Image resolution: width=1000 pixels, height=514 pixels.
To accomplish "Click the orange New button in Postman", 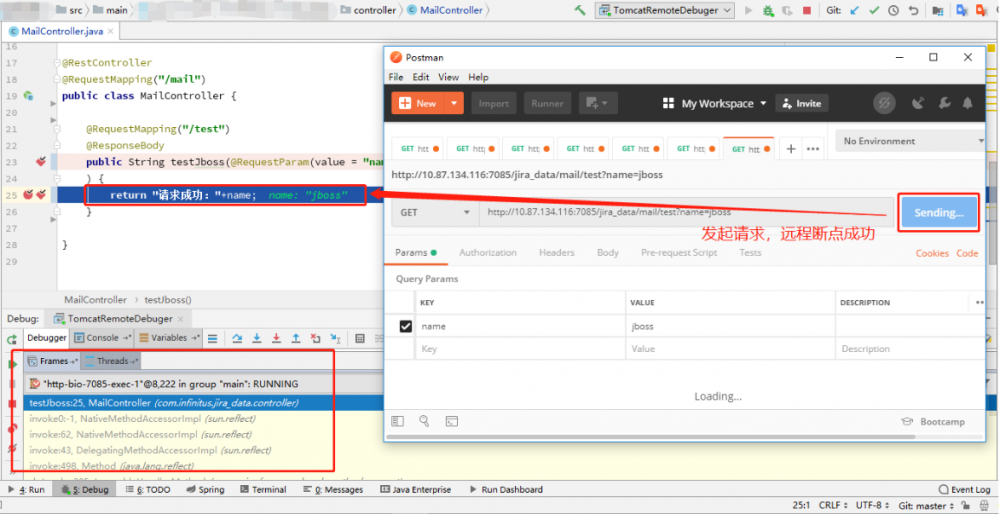I will tap(418, 103).
